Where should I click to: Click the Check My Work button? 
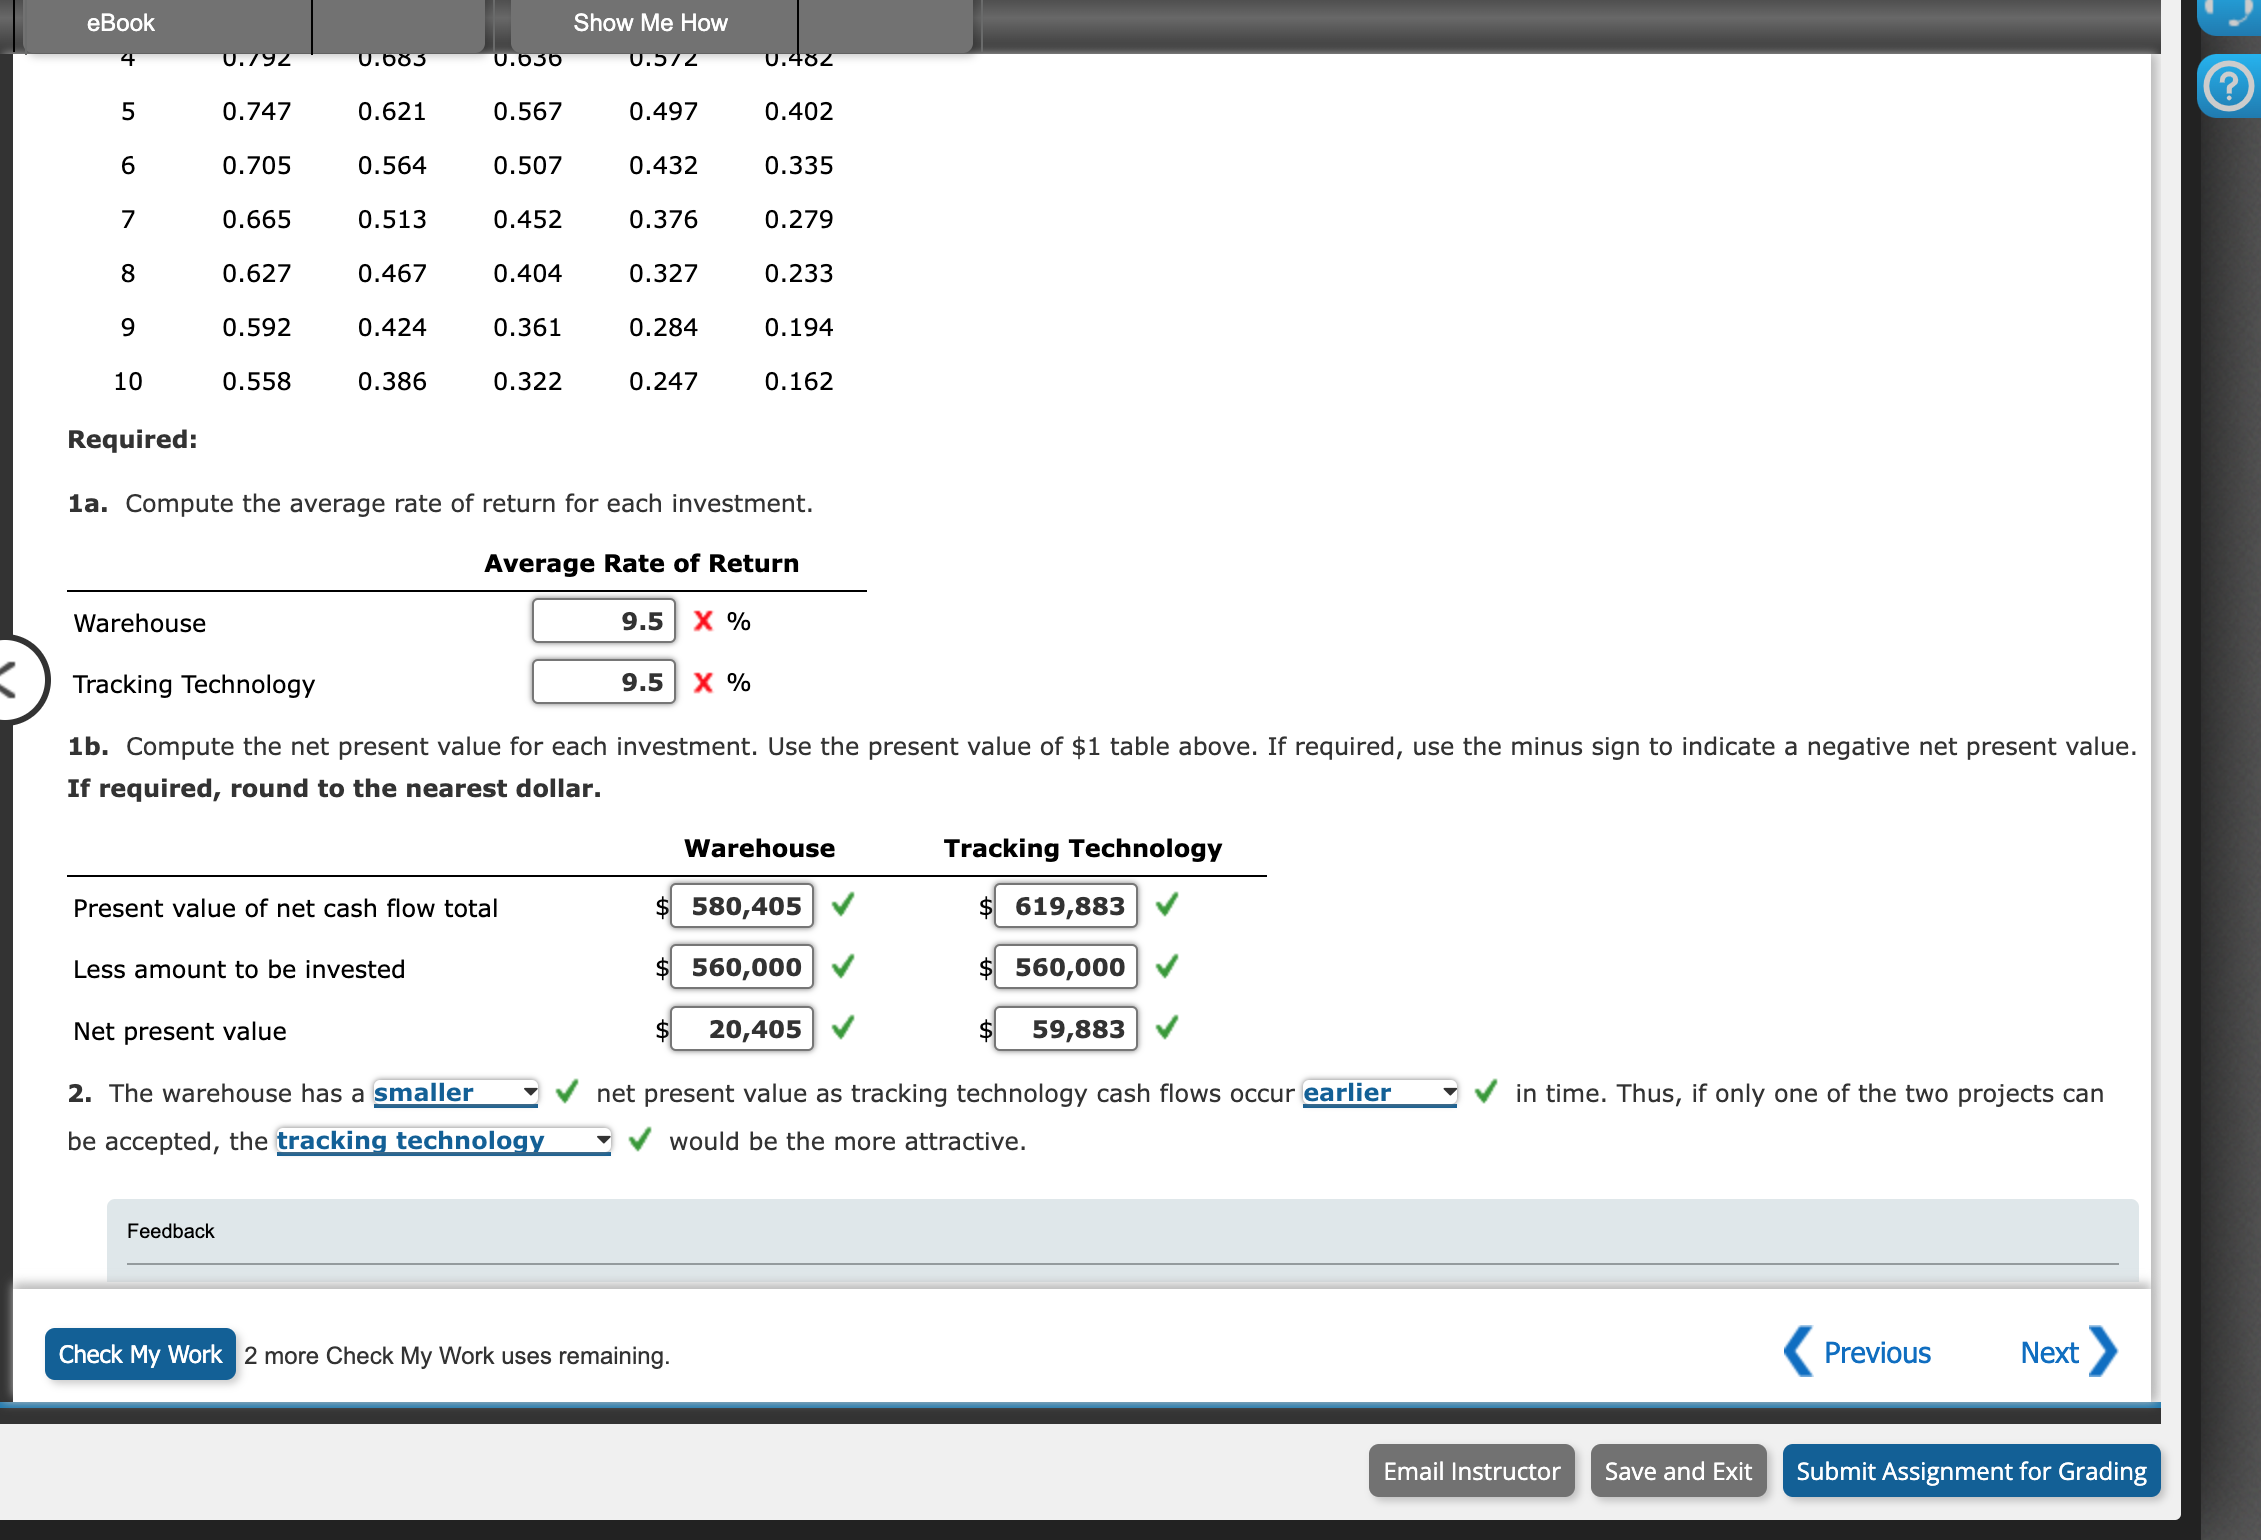pos(140,1354)
